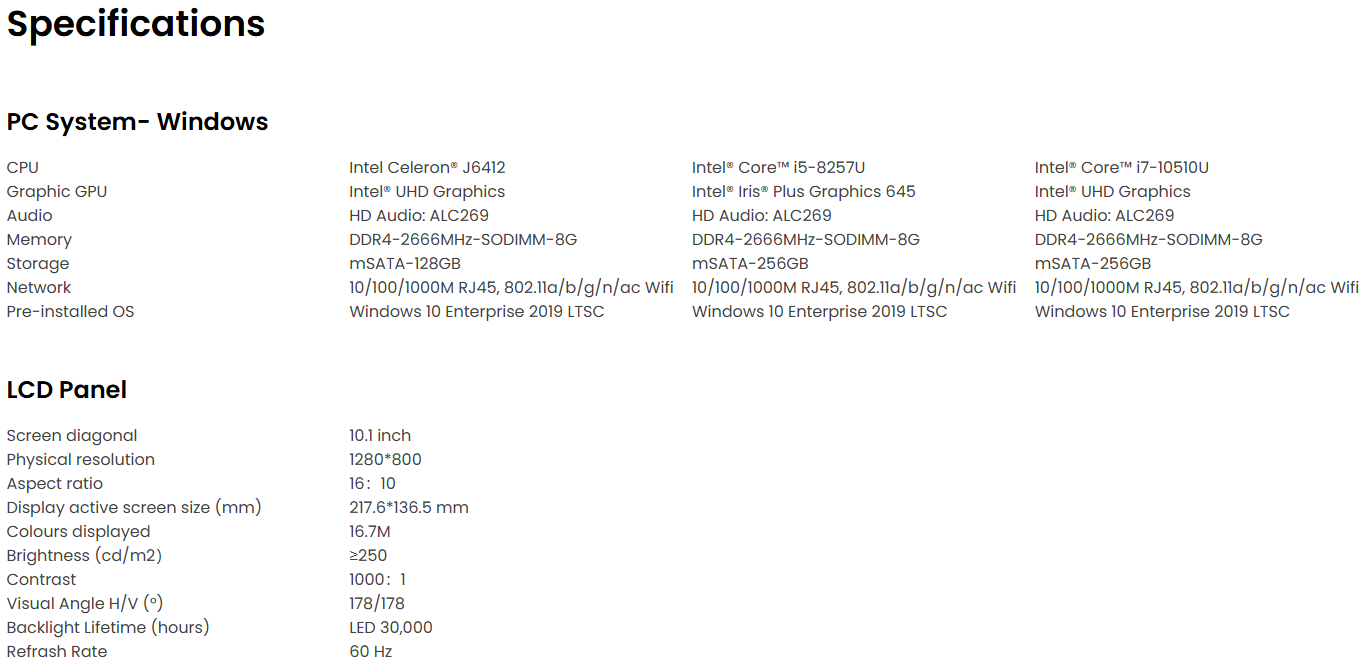Click the 10.1 inch value
1371x664 pixels.
click(380, 436)
